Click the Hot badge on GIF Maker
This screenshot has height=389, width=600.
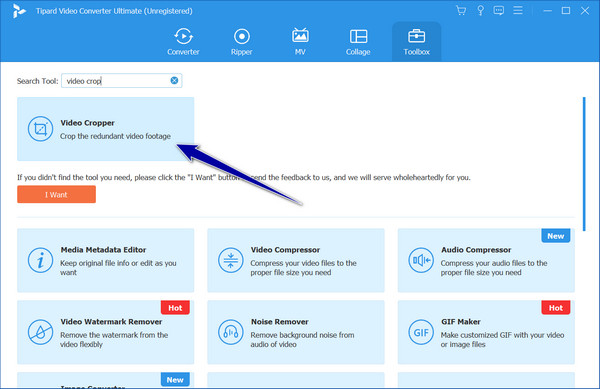click(556, 308)
